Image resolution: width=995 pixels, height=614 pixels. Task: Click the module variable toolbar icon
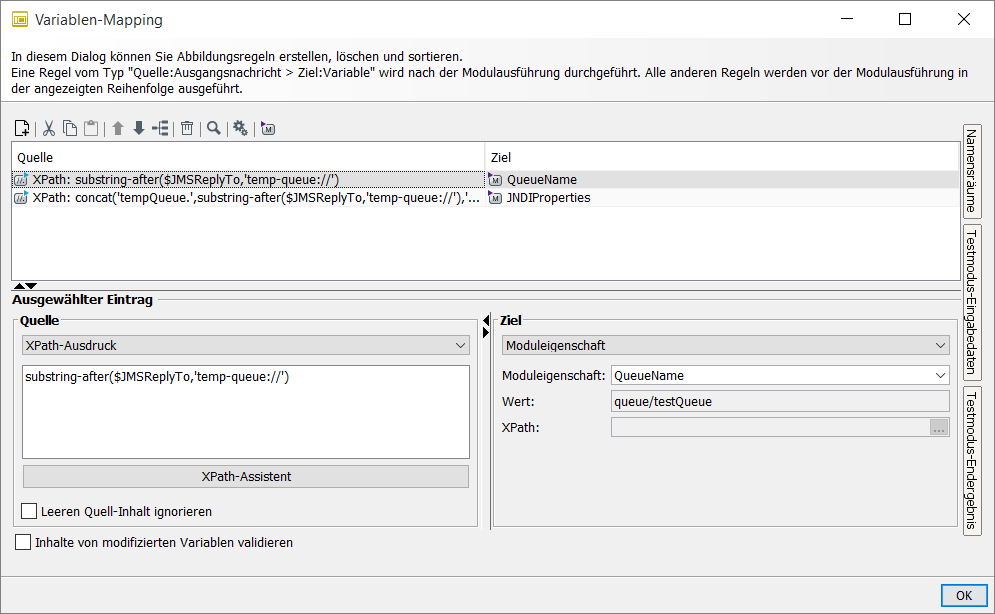(x=267, y=128)
